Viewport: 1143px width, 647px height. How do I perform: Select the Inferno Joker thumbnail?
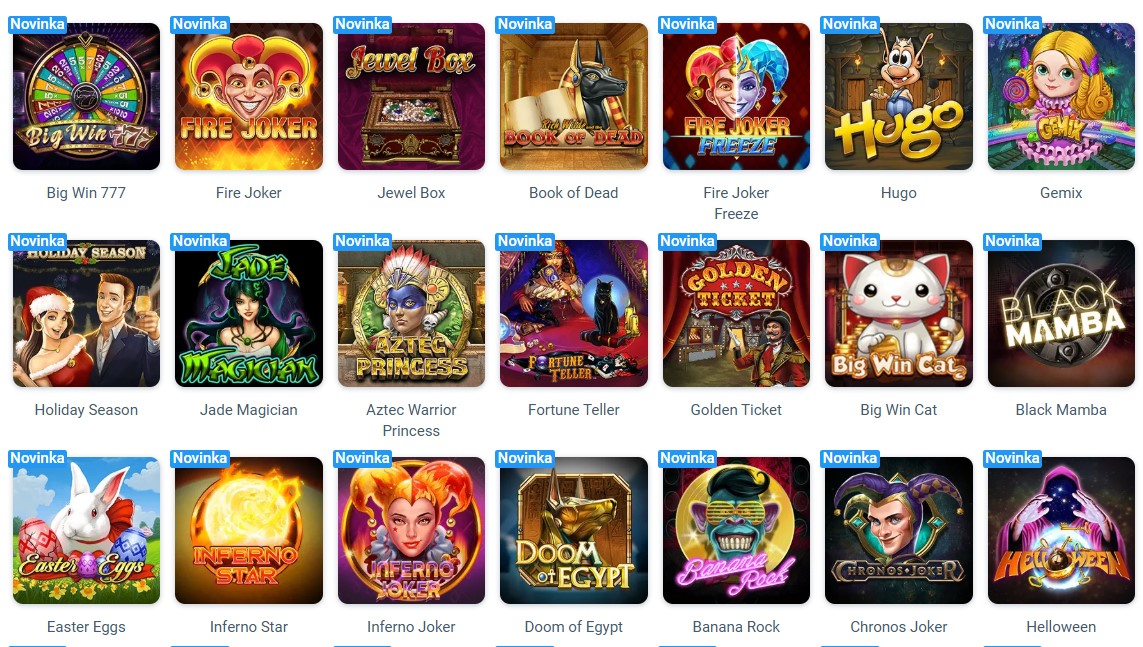pos(411,530)
